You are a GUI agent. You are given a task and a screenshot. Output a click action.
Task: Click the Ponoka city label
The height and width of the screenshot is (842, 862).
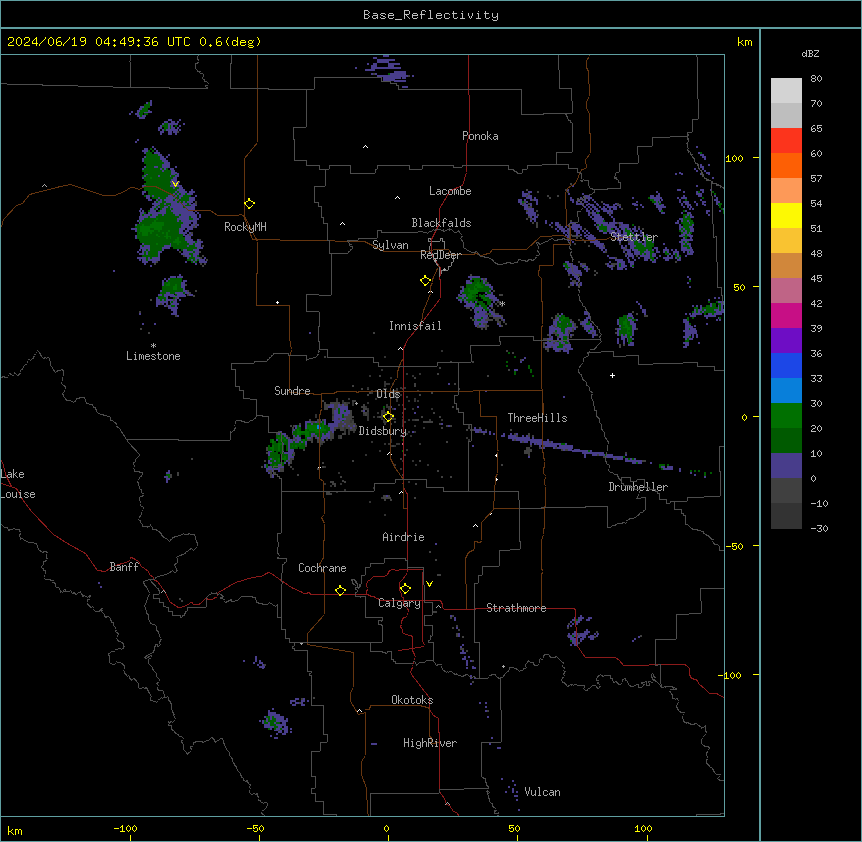click(480, 136)
